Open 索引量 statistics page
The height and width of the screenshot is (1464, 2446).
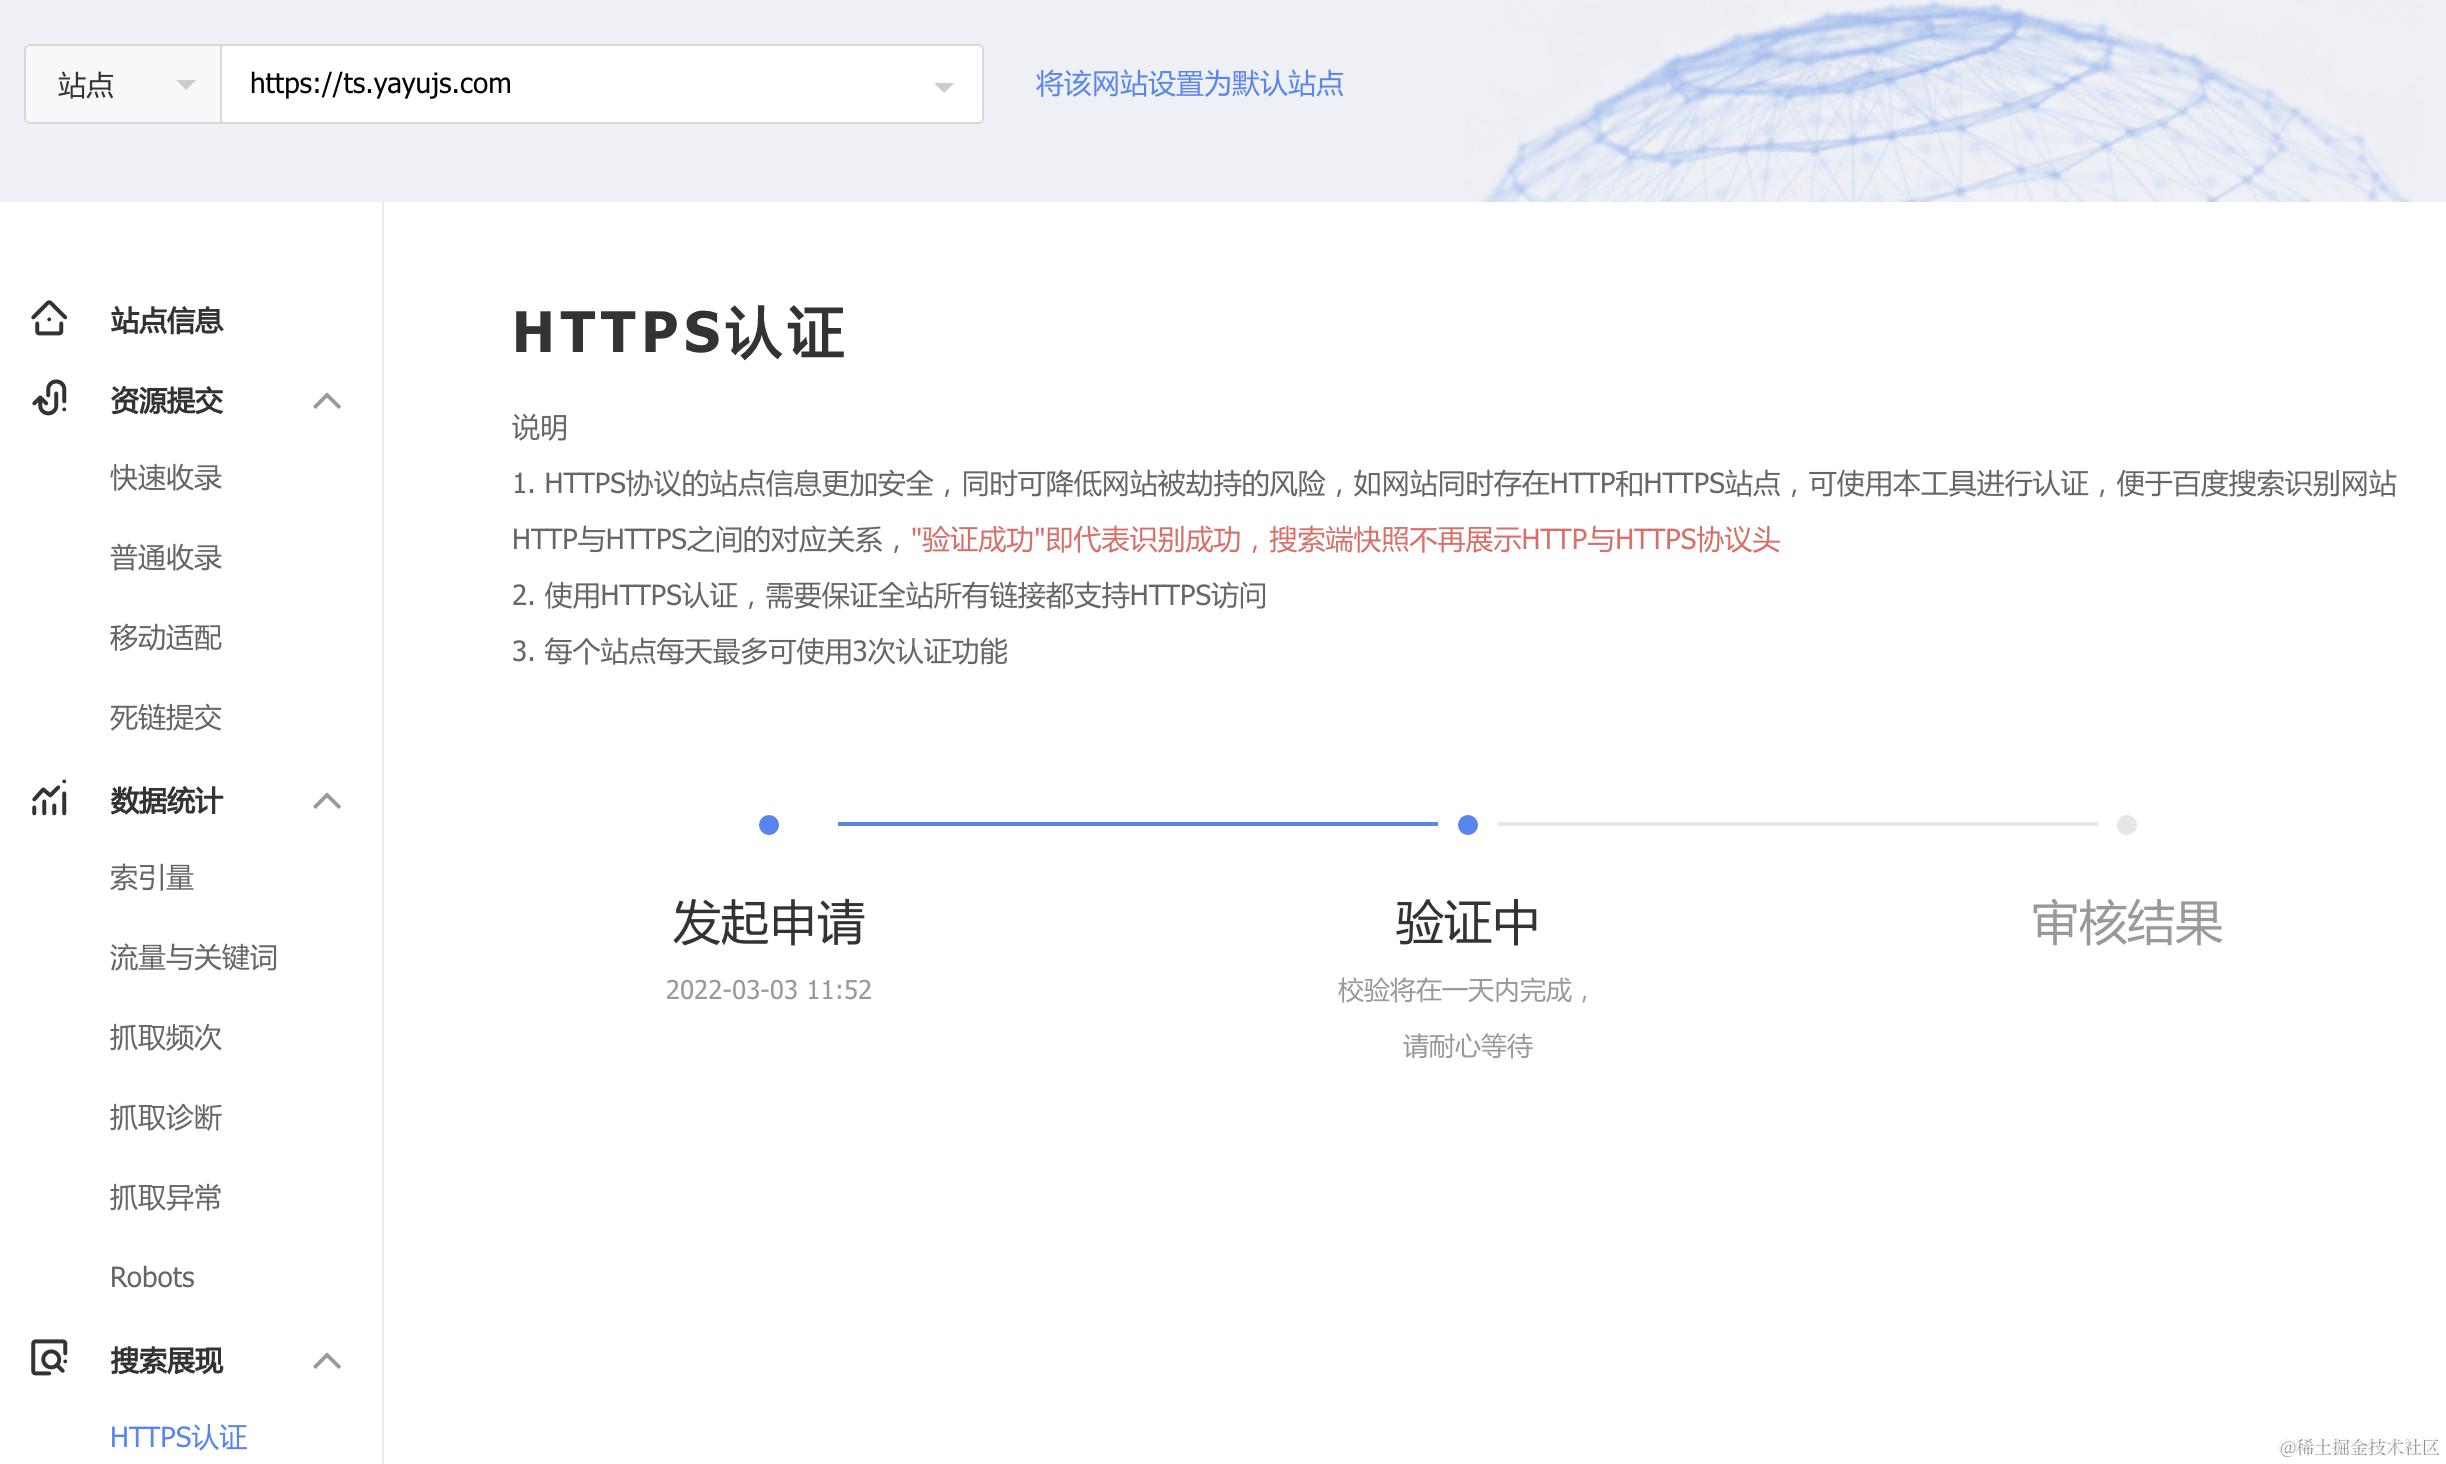tap(152, 878)
